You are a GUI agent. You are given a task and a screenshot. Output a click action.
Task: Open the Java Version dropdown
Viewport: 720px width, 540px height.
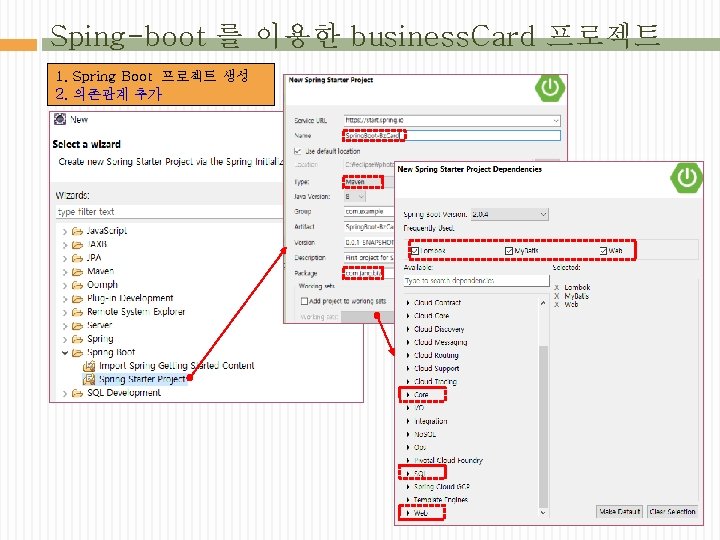tap(361, 197)
